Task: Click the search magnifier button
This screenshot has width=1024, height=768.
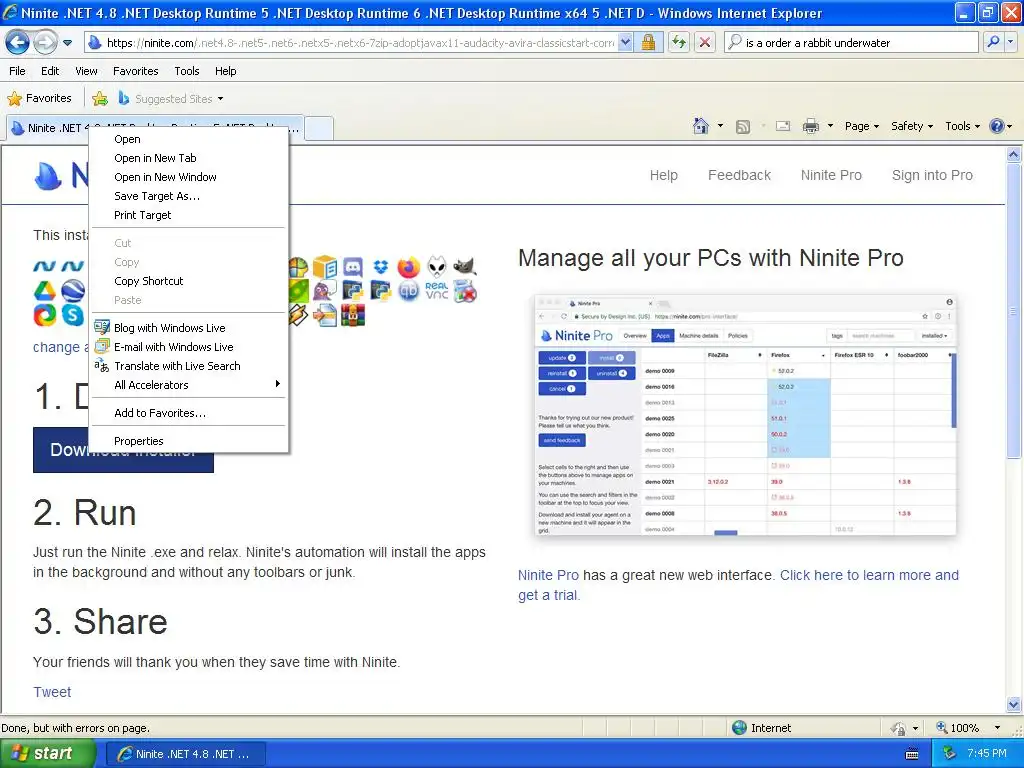Action: 993,42
